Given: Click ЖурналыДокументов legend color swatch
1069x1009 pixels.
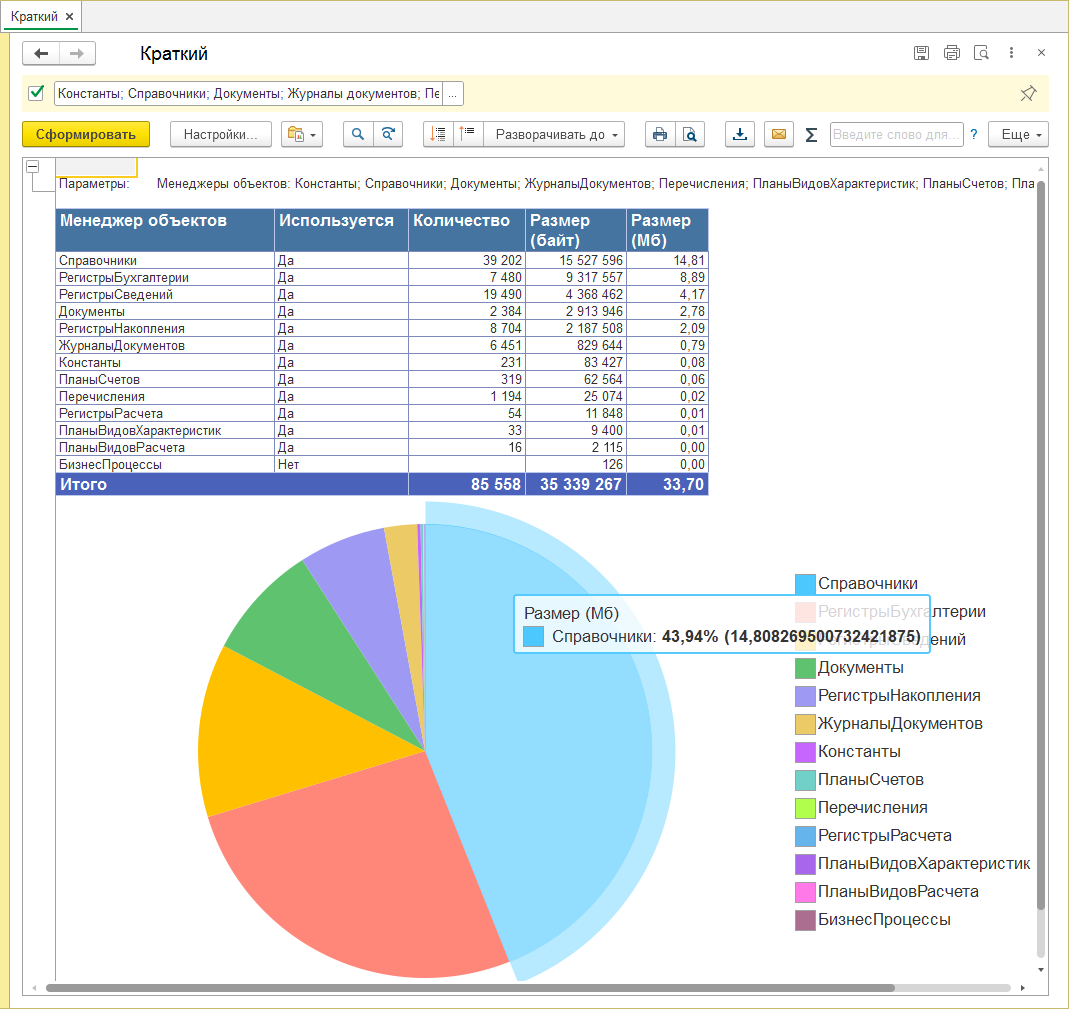Looking at the screenshot, I should pos(806,724).
